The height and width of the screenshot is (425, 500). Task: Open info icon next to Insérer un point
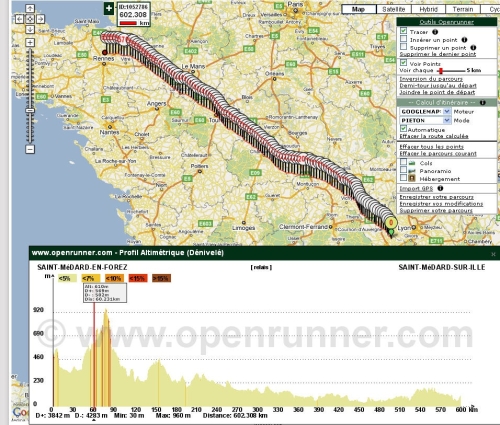[464, 40]
